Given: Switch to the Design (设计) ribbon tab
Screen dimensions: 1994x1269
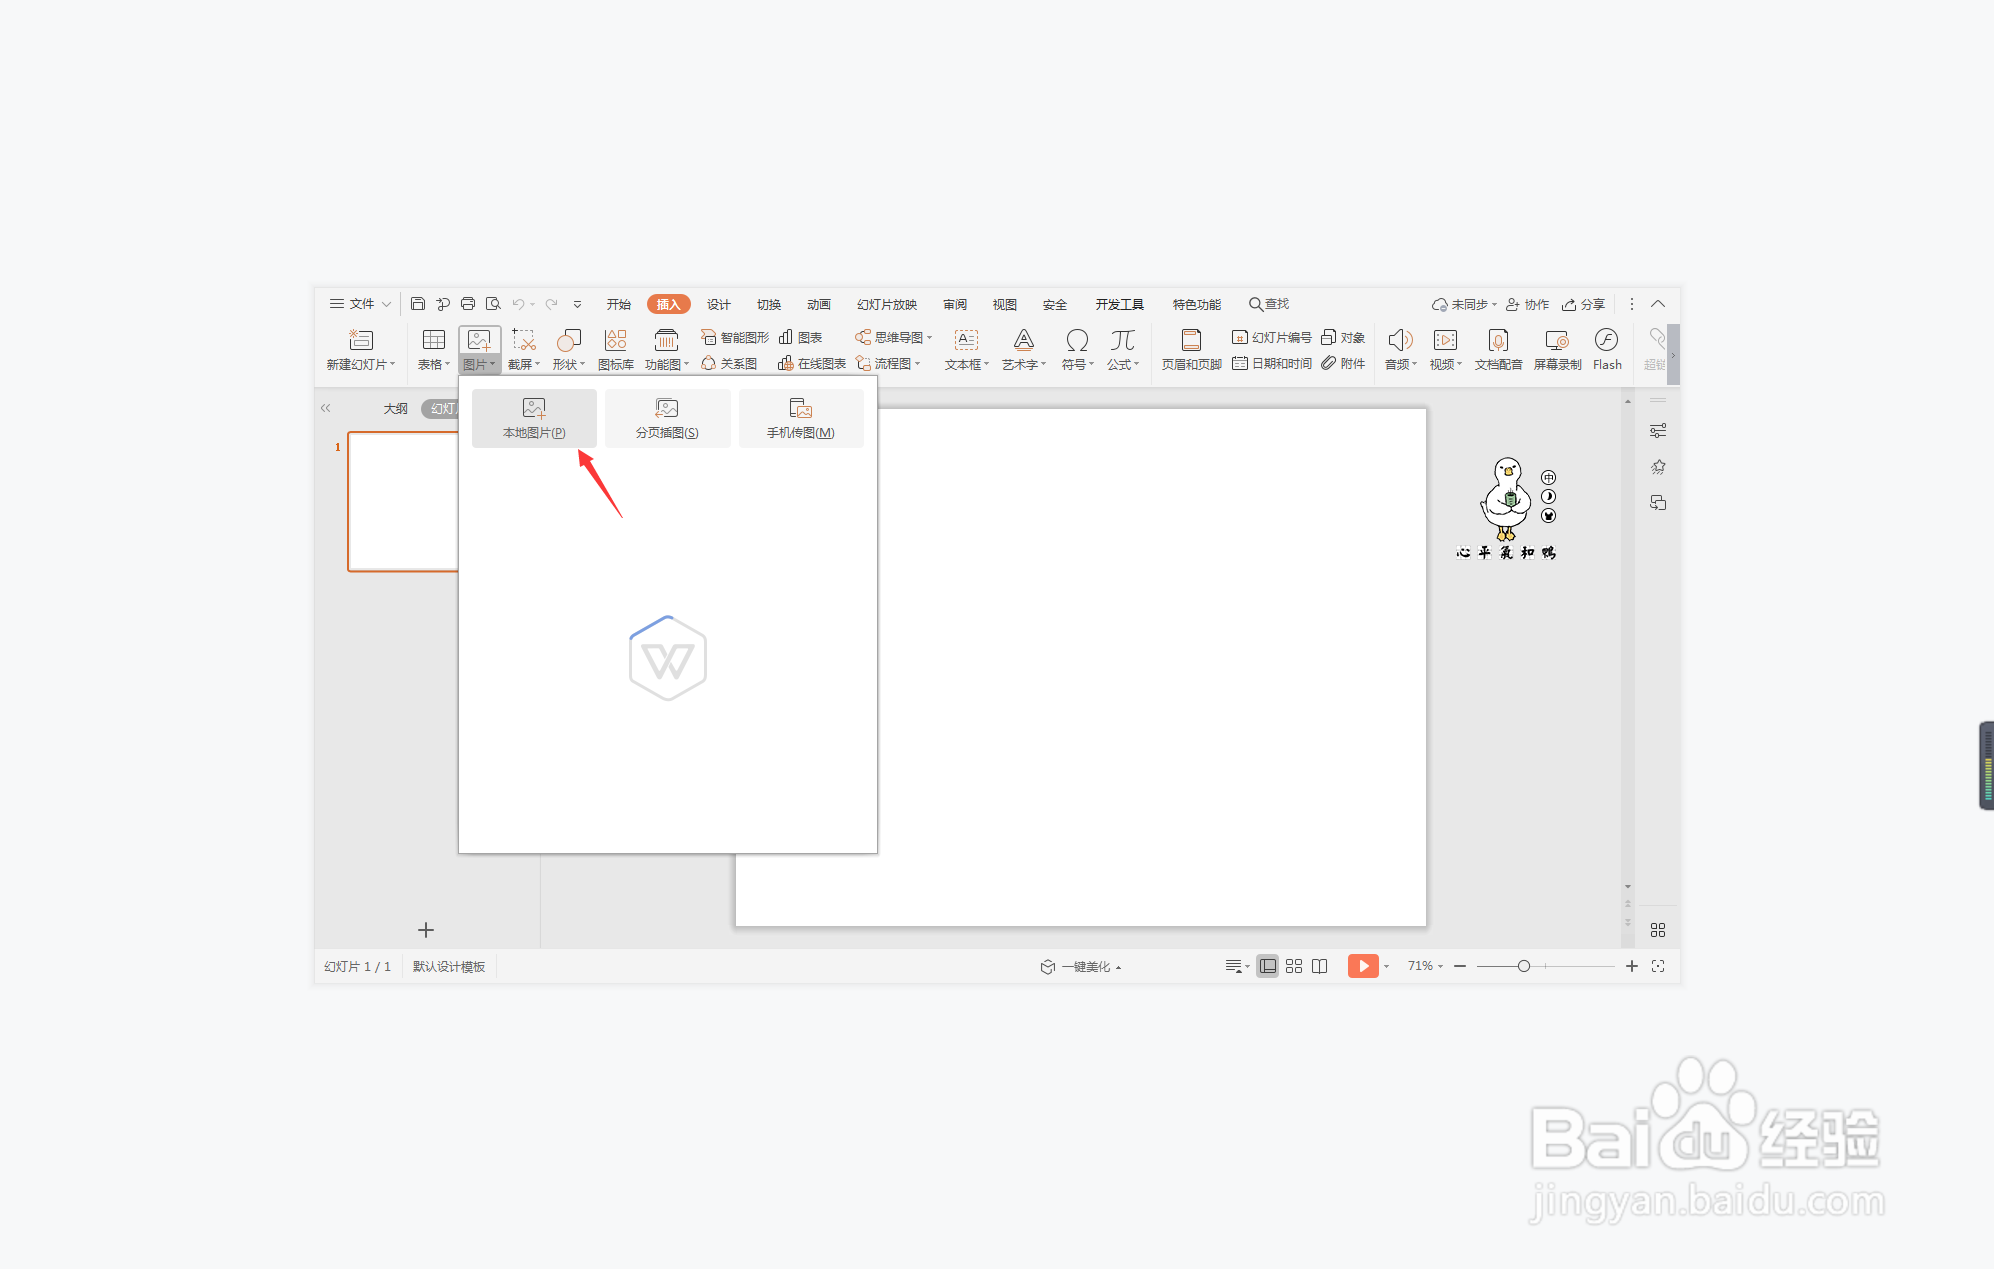Looking at the screenshot, I should [x=718, y=304].
